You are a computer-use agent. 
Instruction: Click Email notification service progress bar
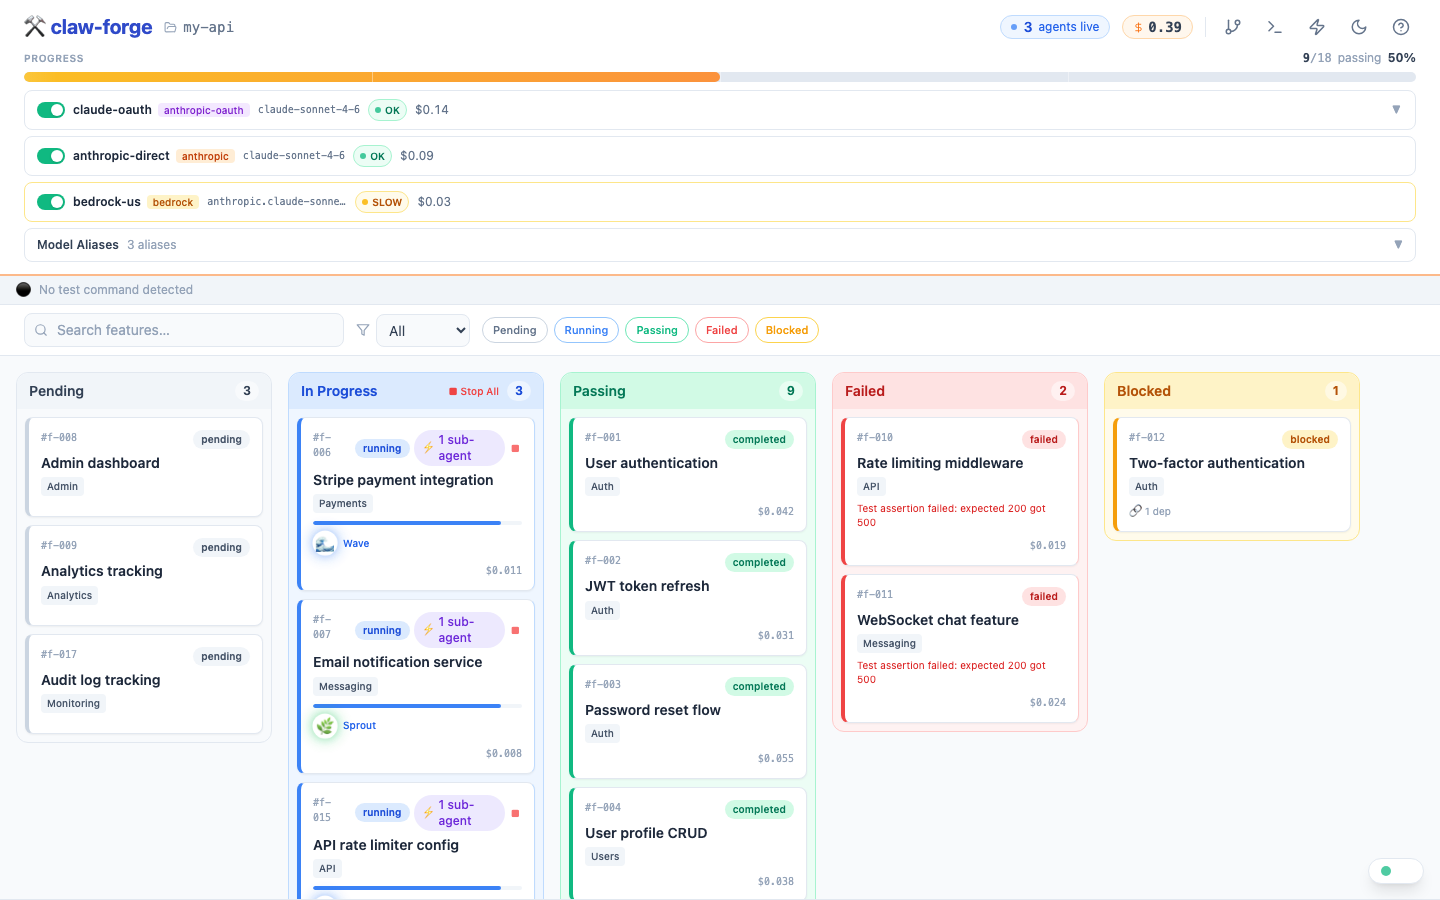tap(417, 706)
